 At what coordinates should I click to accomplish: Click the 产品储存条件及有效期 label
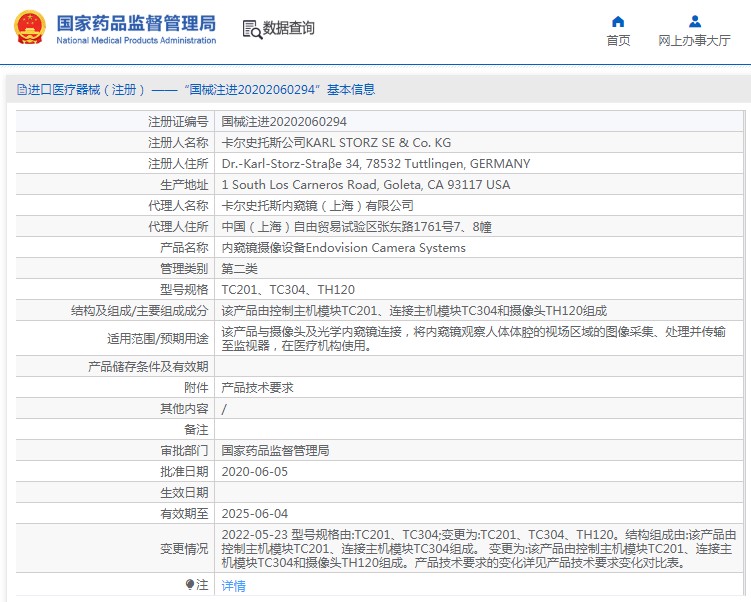pyautogui.click(x=148, y=367)
